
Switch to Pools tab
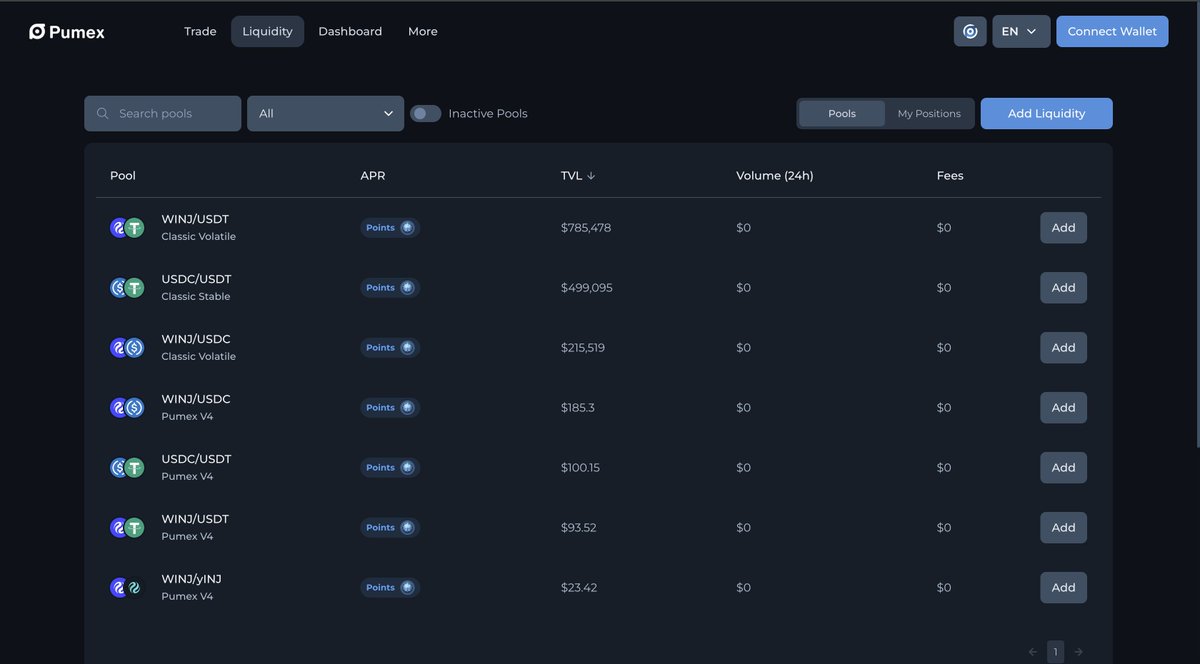(842, 114)
